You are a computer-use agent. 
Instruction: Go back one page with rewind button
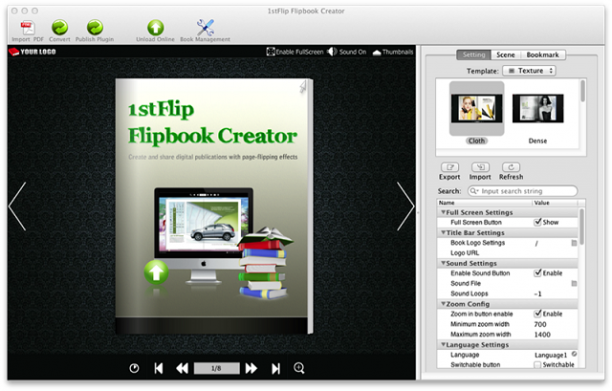pos(182,368)
